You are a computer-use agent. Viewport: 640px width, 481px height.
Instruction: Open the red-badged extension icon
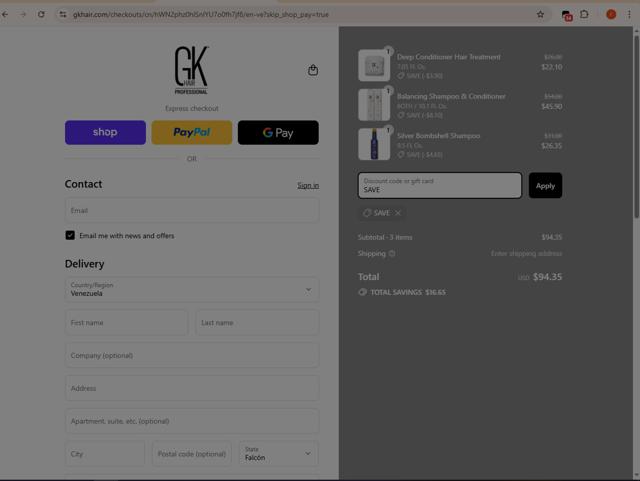click(567, 15)
